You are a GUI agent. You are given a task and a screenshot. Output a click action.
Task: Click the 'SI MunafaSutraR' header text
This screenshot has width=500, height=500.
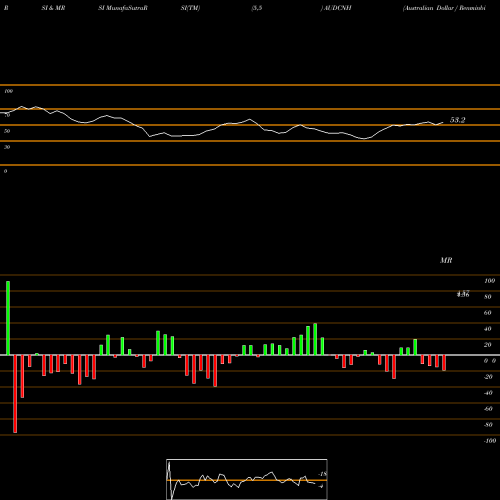pos(123,8)
